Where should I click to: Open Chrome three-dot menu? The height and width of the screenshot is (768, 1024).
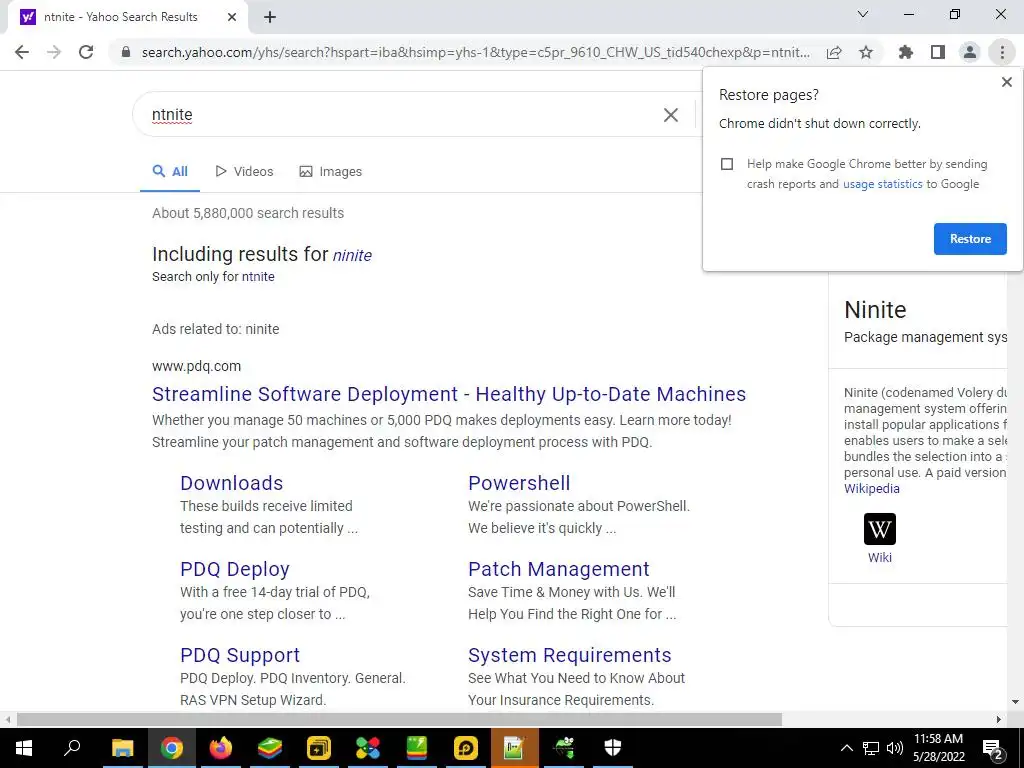tap(1002, 52)
